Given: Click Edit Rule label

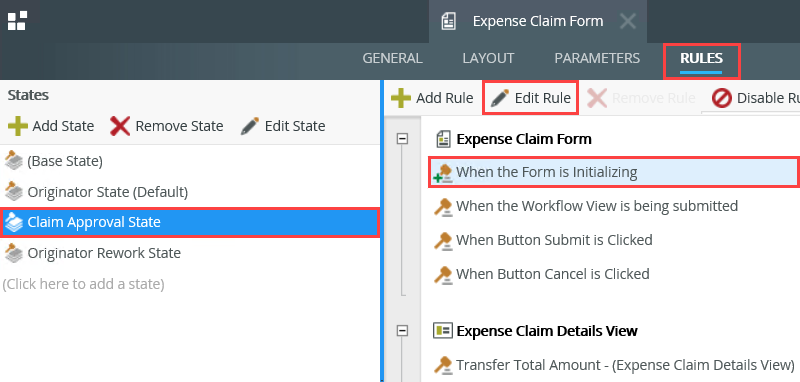Looking at the screenshot, I should click(543, 98).
